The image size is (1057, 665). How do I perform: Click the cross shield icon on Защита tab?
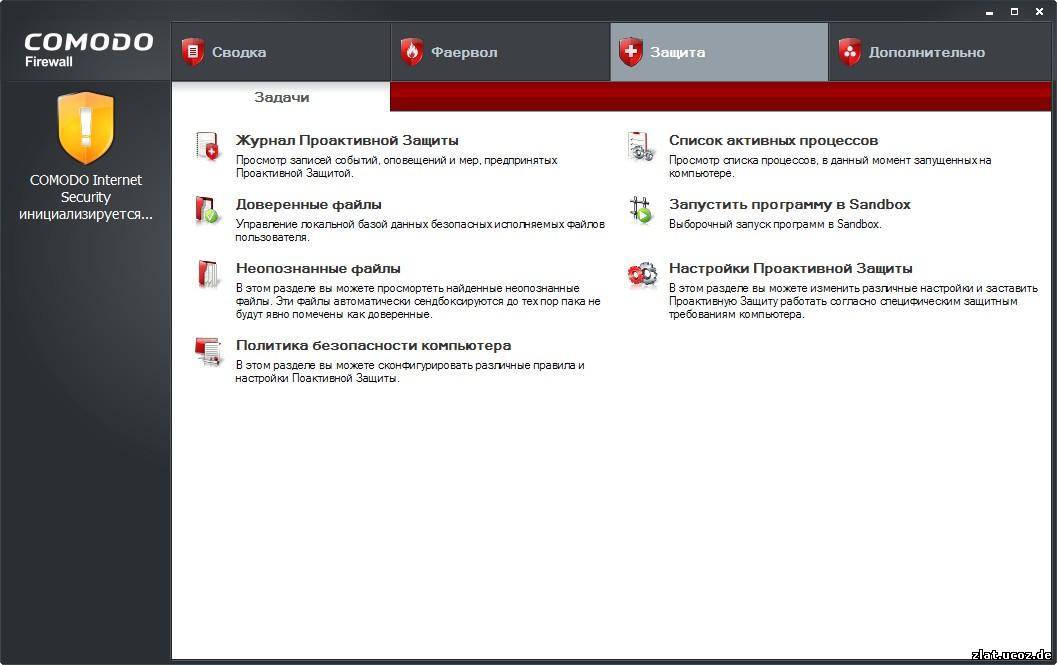(631, 52)
